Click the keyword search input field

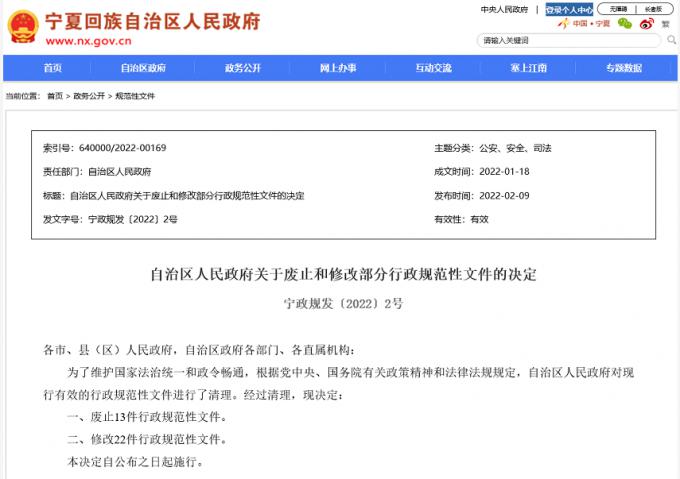[x=569, y=40]
